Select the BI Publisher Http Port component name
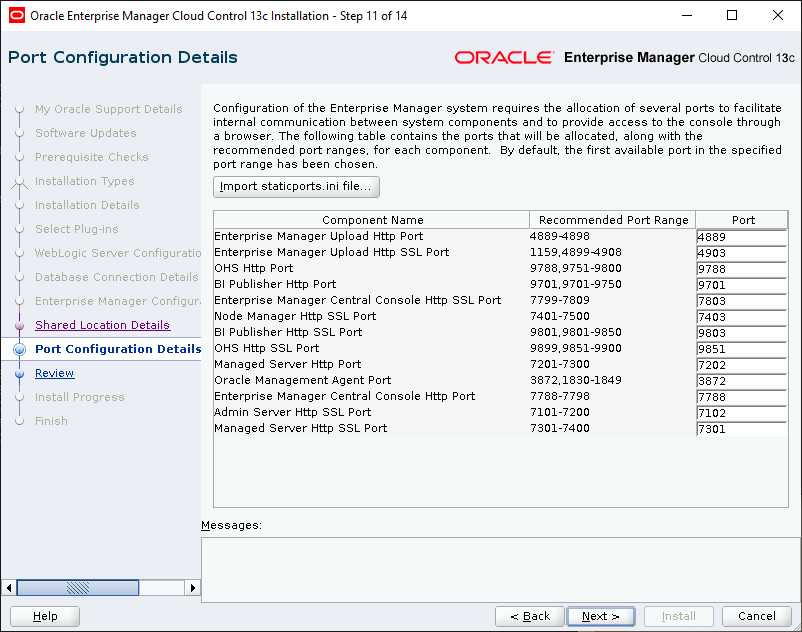The image size is (802, 632). tap(275, 284)
